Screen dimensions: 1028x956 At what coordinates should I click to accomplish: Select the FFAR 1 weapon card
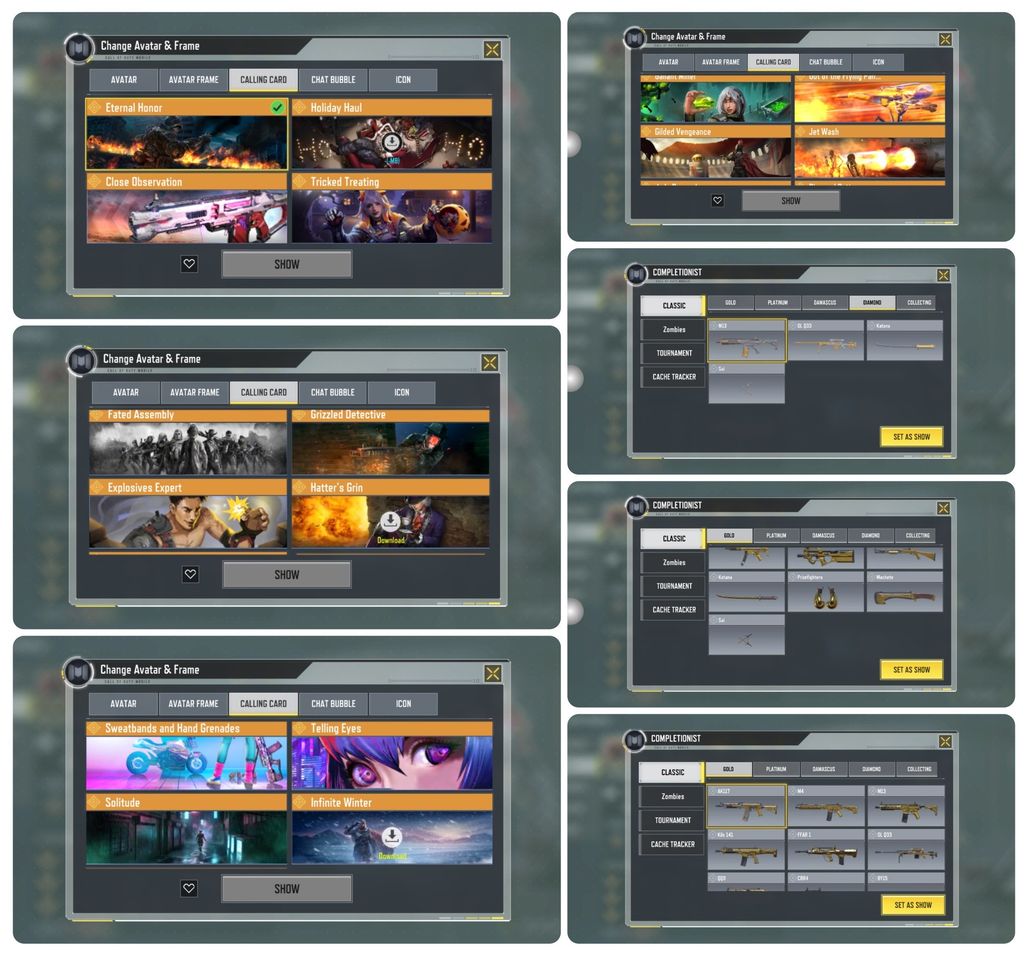pos(826,850)
